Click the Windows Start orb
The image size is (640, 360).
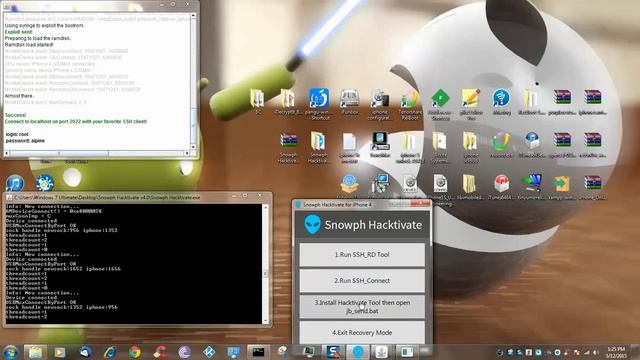coord(11,352)
